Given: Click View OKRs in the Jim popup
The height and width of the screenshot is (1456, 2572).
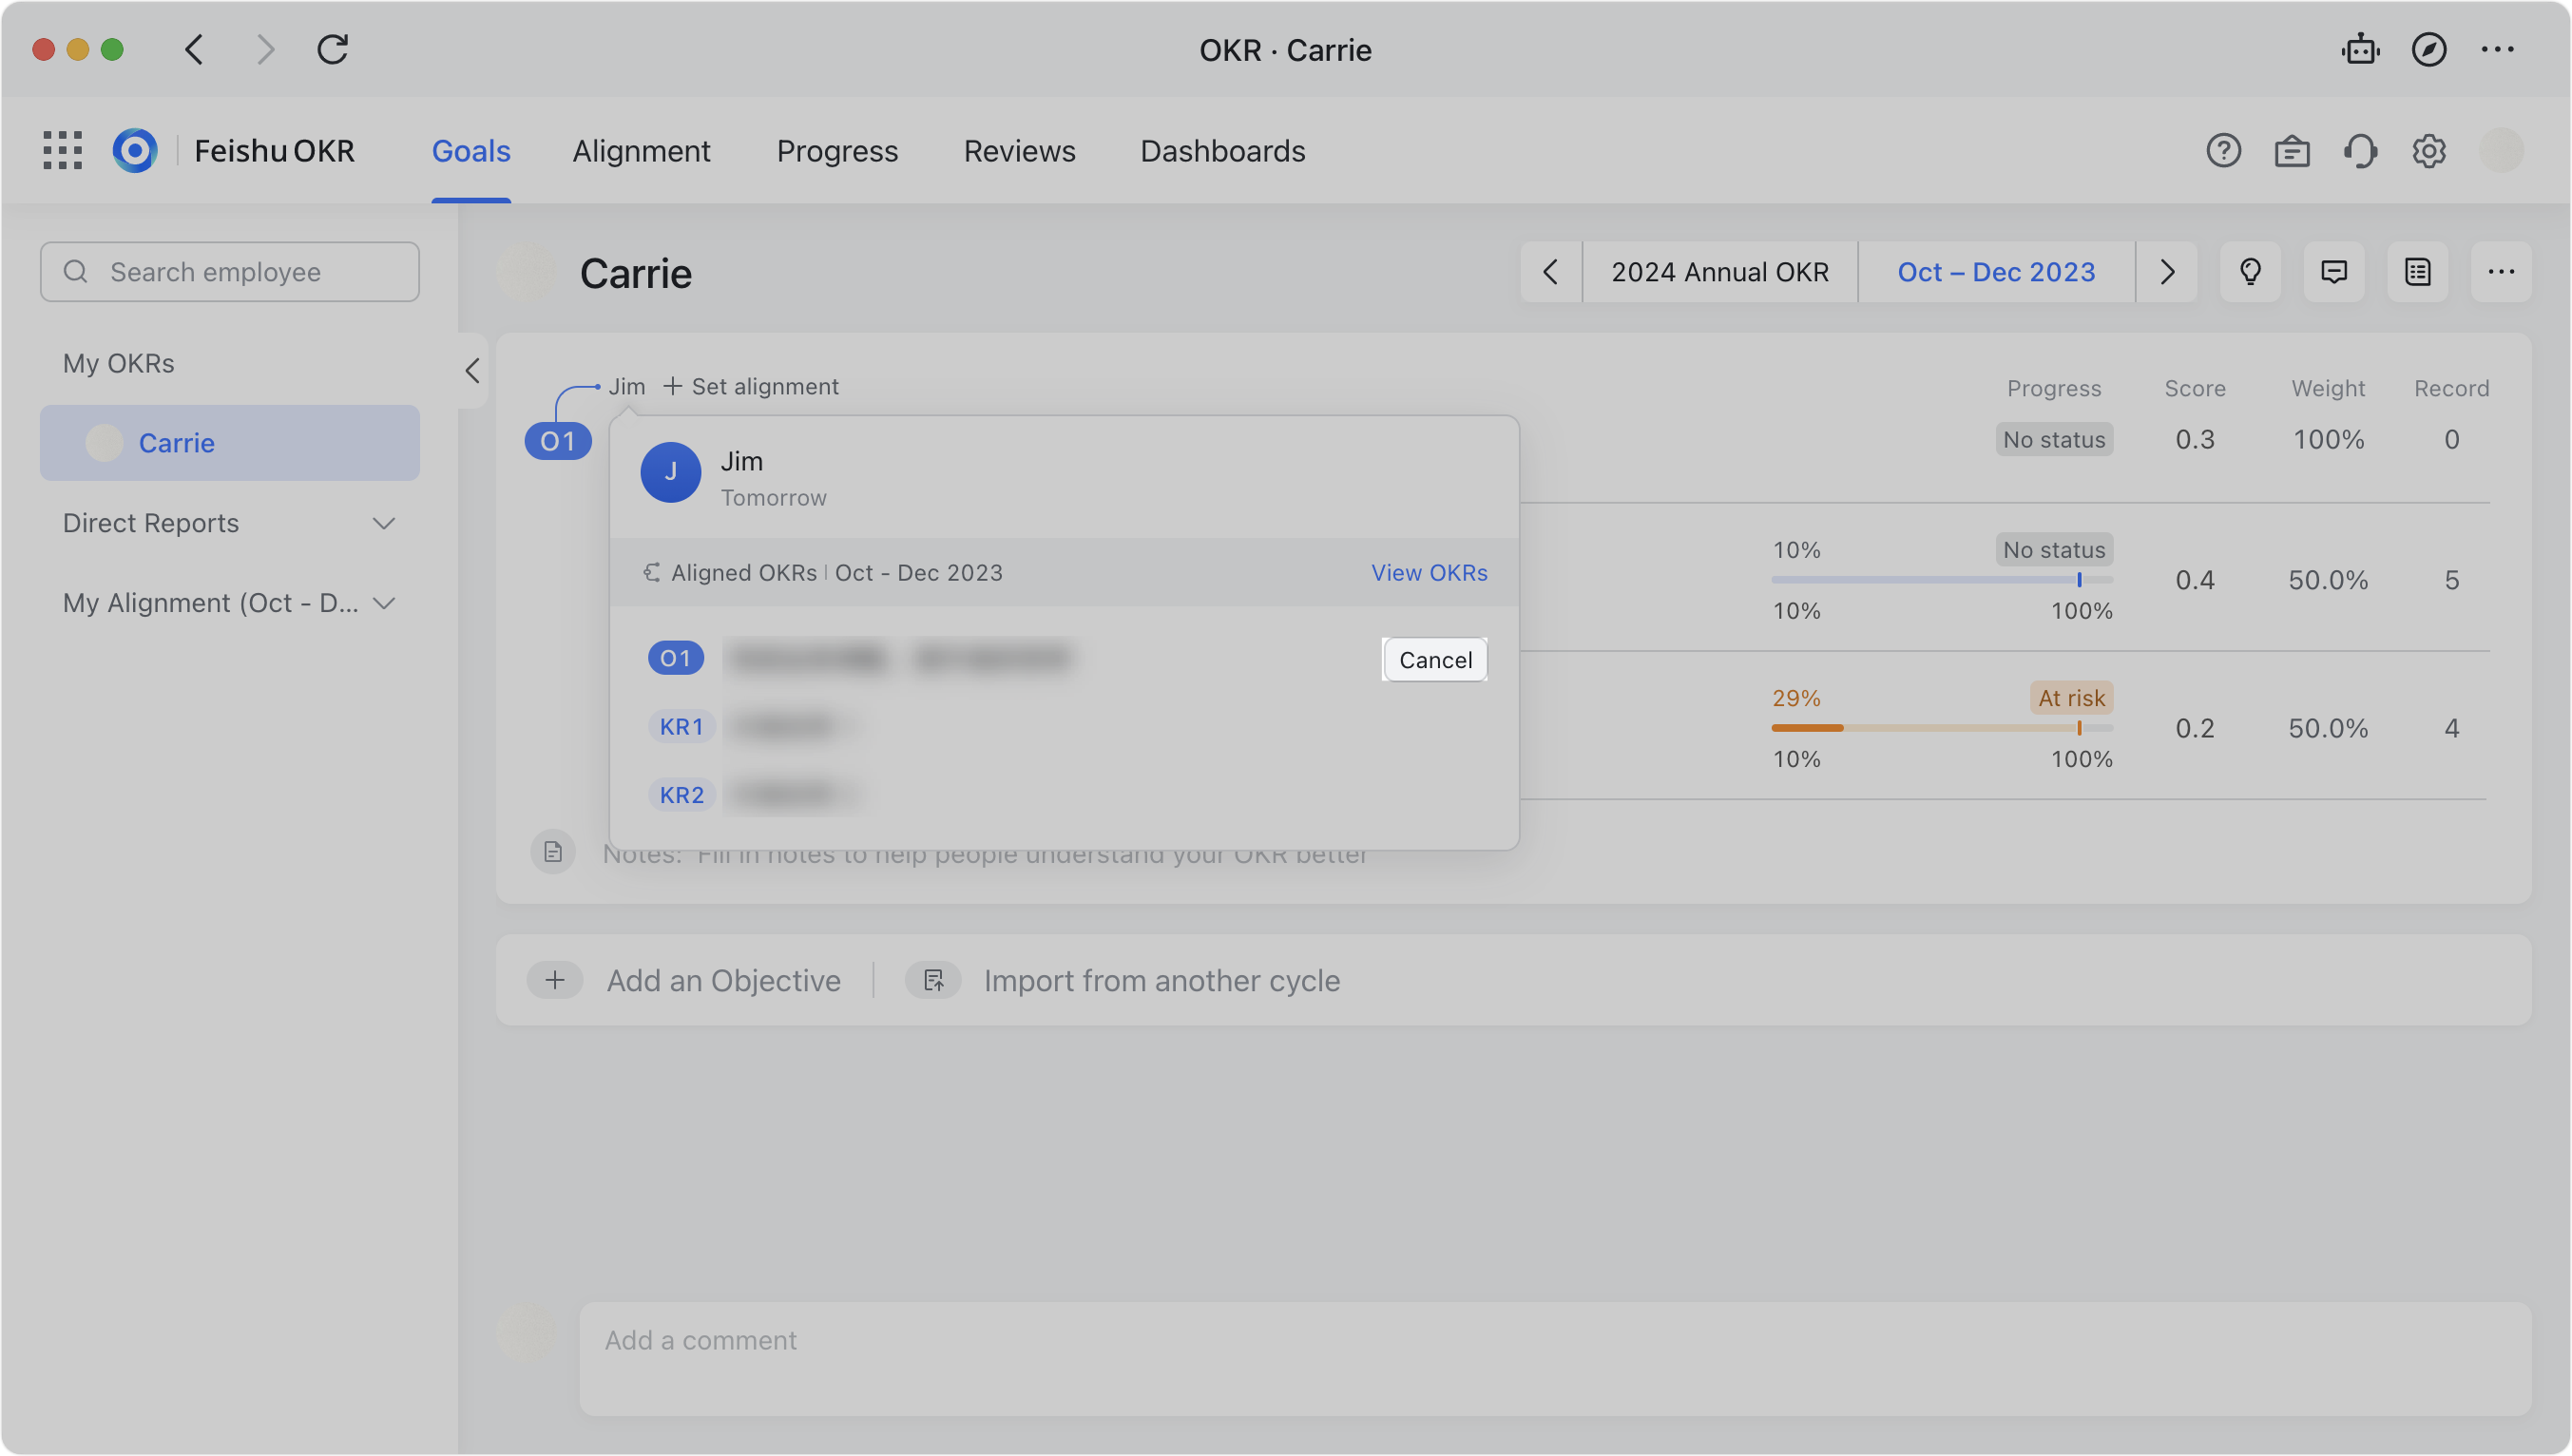Looking at the screenshot, I should pyautogui.click(x=1429, y=572).
